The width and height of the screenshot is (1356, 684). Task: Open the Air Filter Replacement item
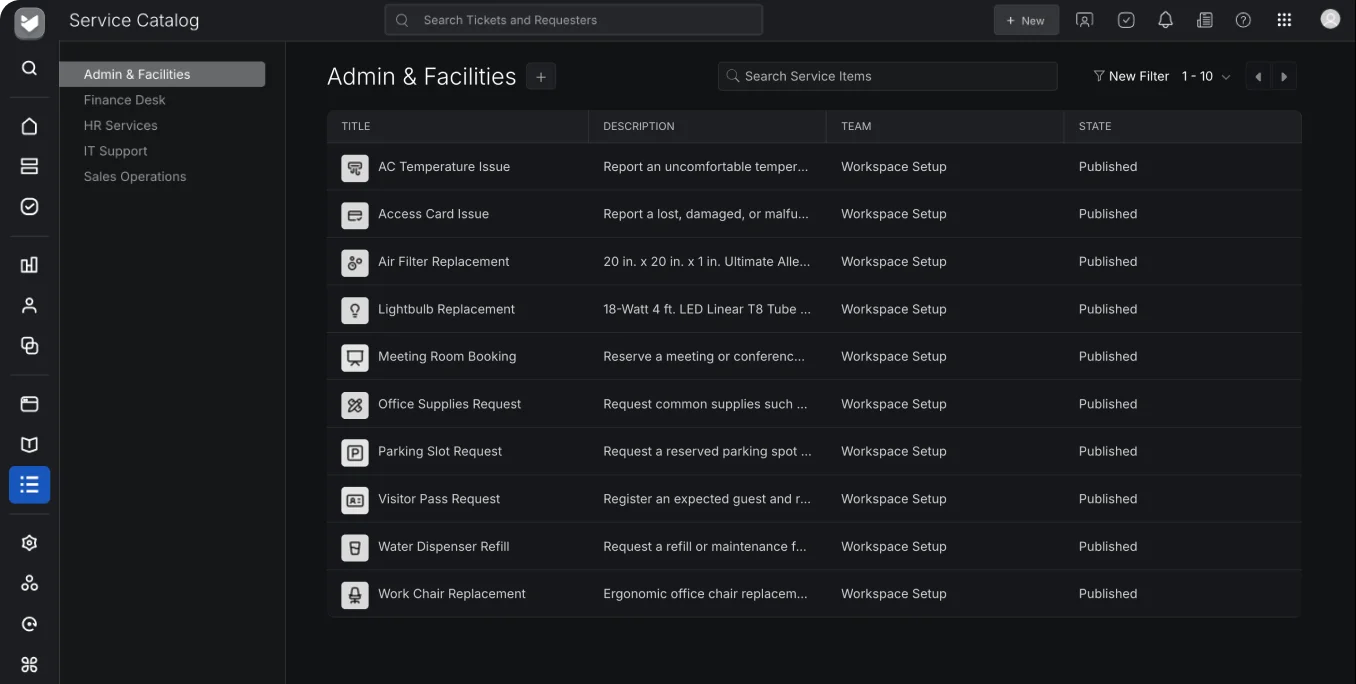pyautogui.click(x=444, y=262)
